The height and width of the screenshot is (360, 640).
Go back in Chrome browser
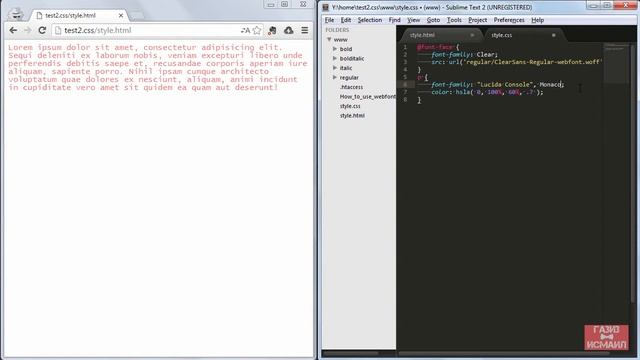13,30
